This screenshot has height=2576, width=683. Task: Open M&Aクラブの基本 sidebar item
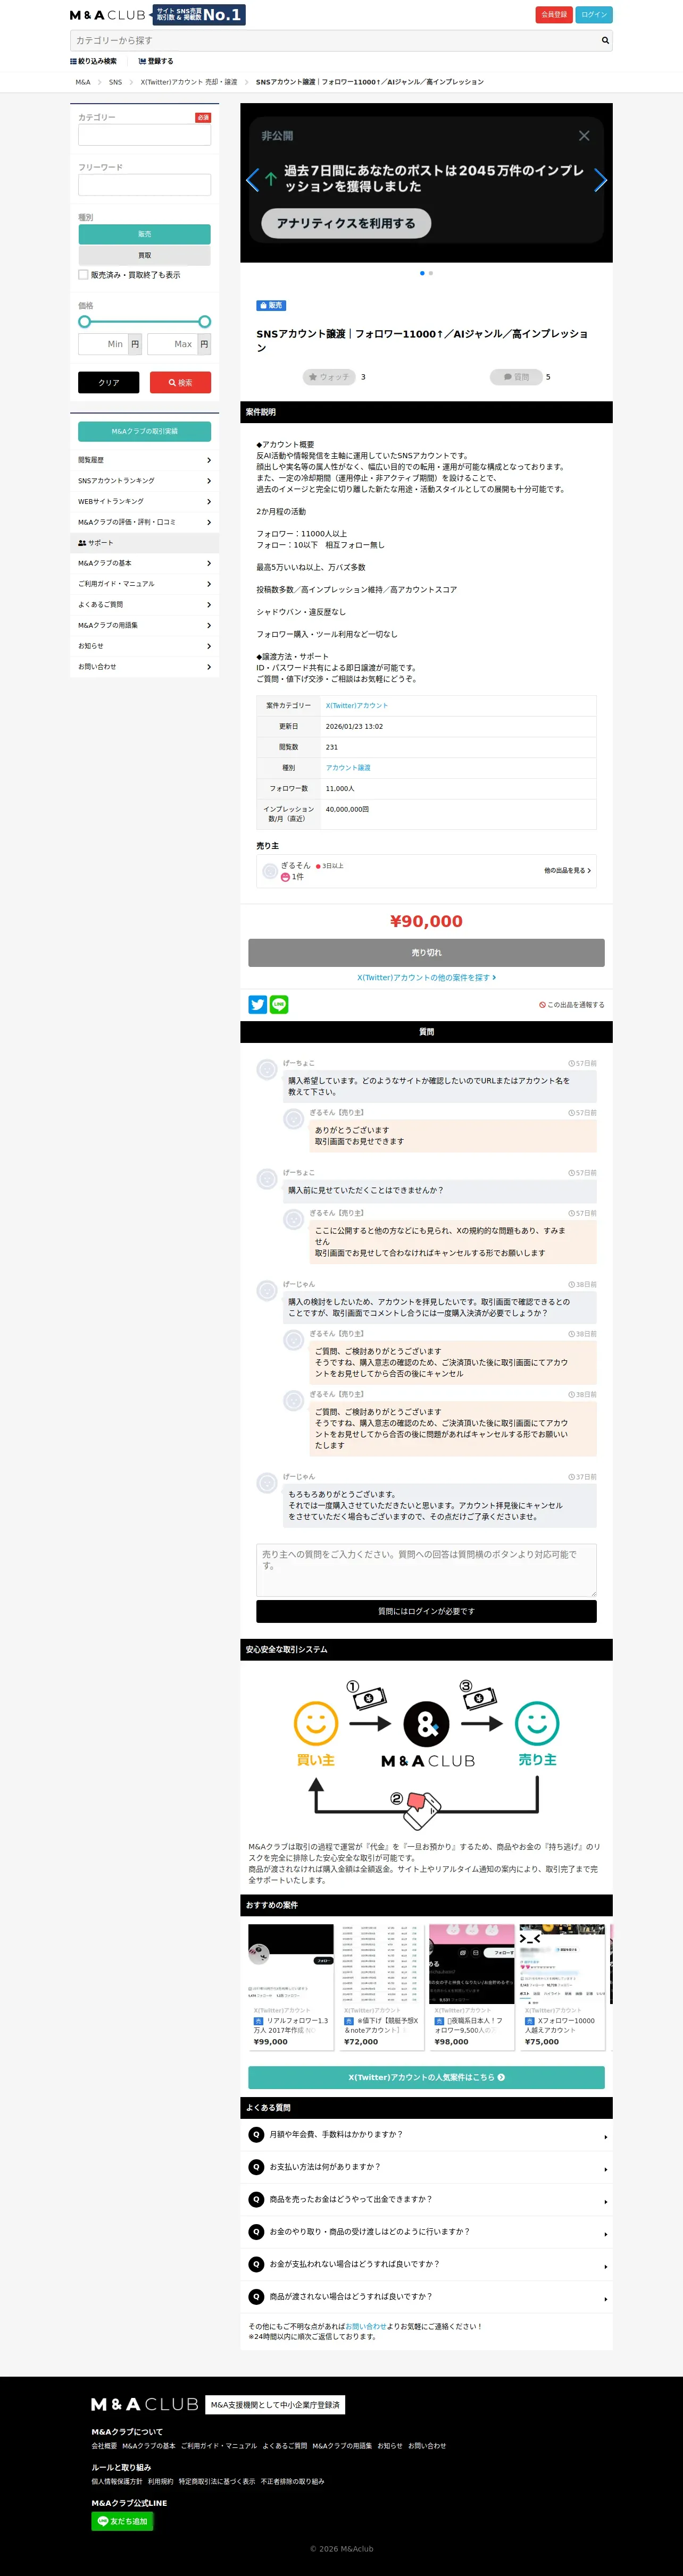click(x=144, y=563)
